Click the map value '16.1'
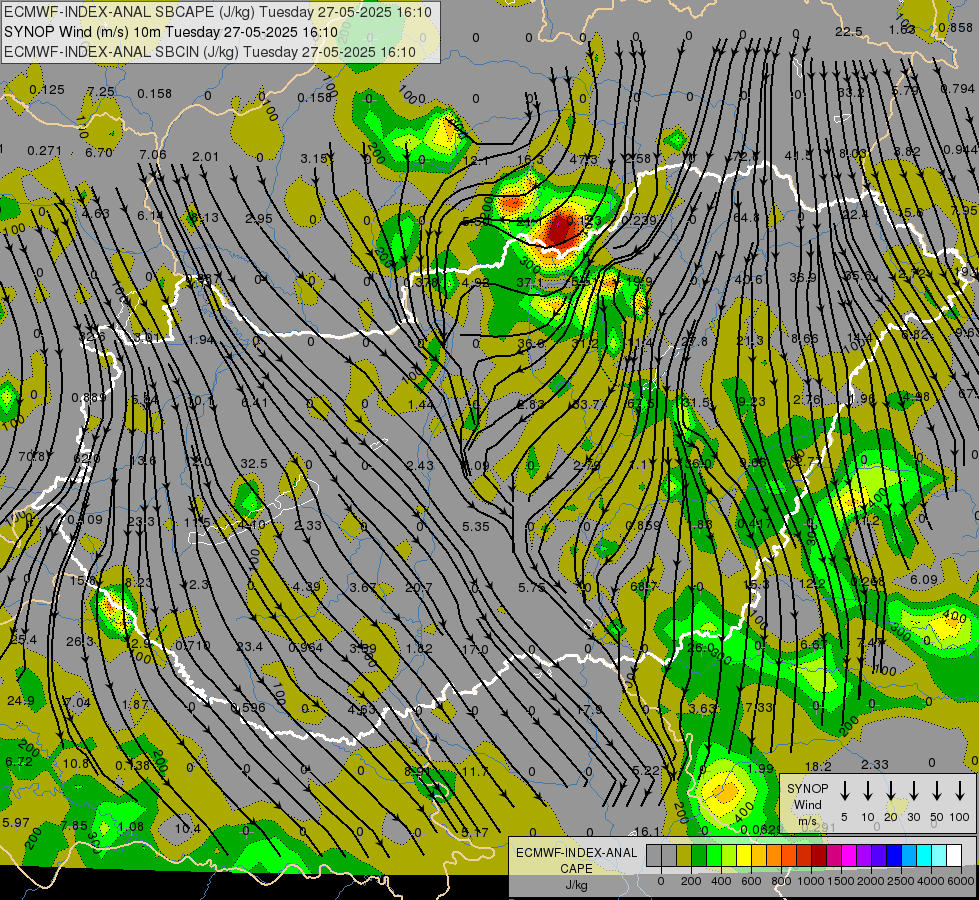The image size is (979, 900). click(647, 831)
